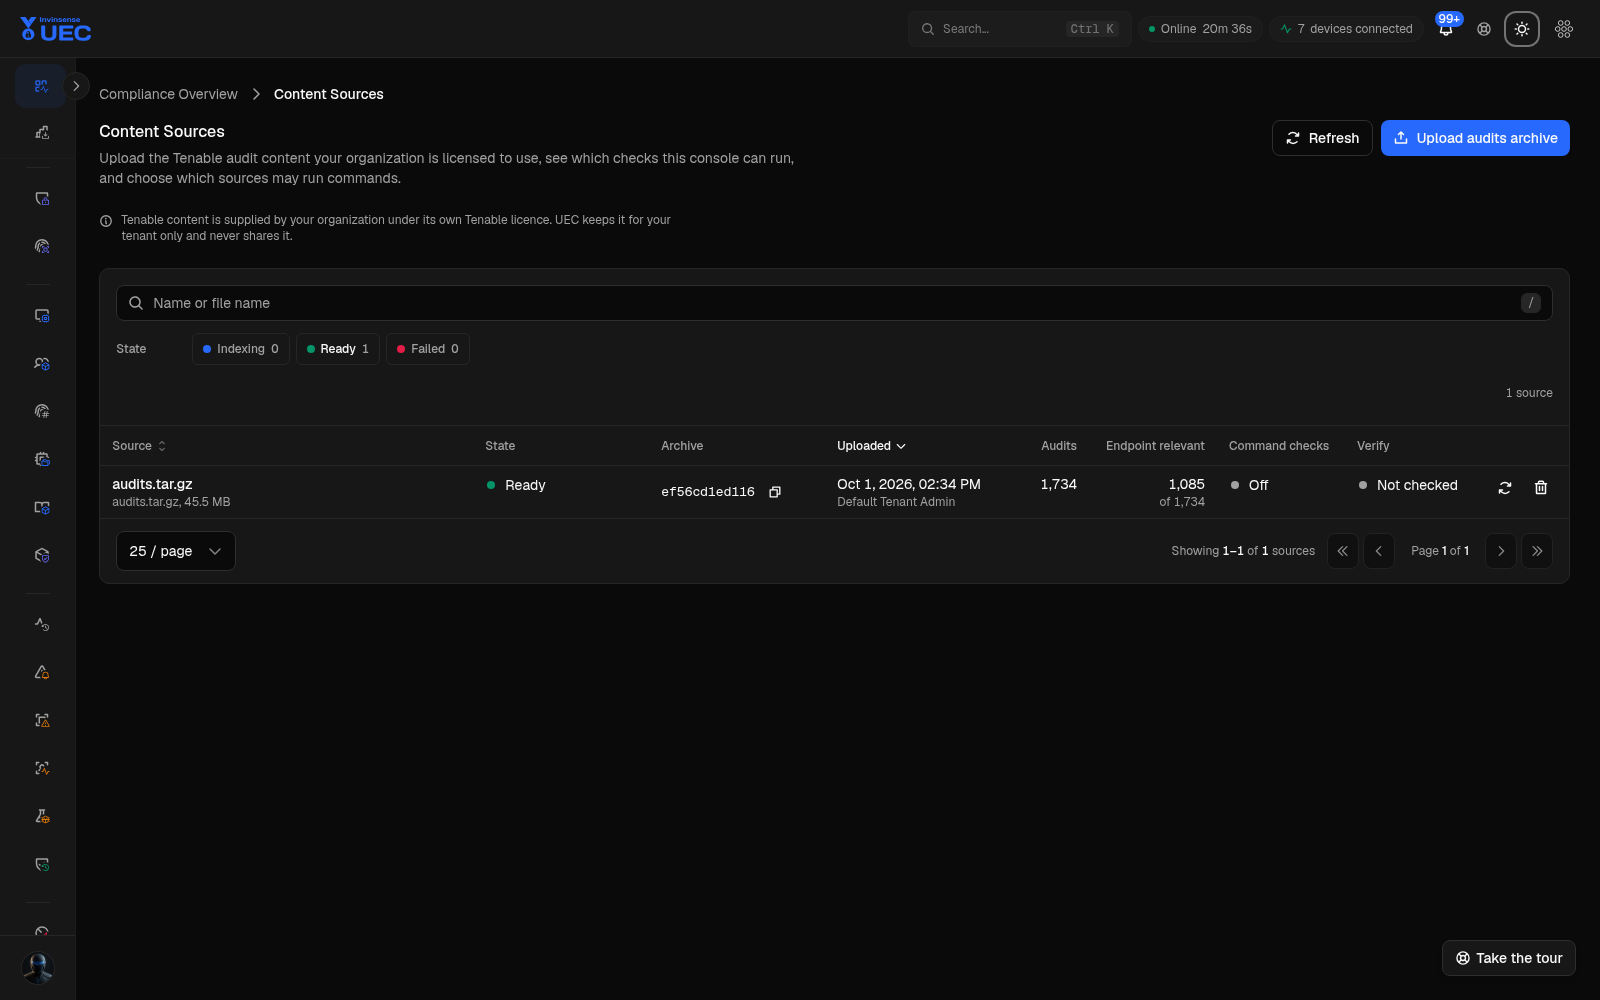
Task: Open the alert triangle with bell sidebar icon
Action: tap(41, 672)
